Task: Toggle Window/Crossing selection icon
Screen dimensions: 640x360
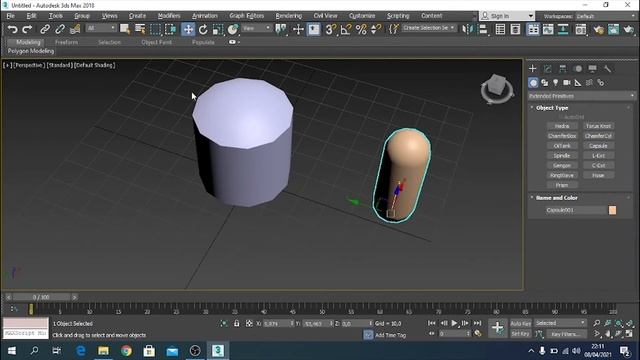Action: click(171, 29)
